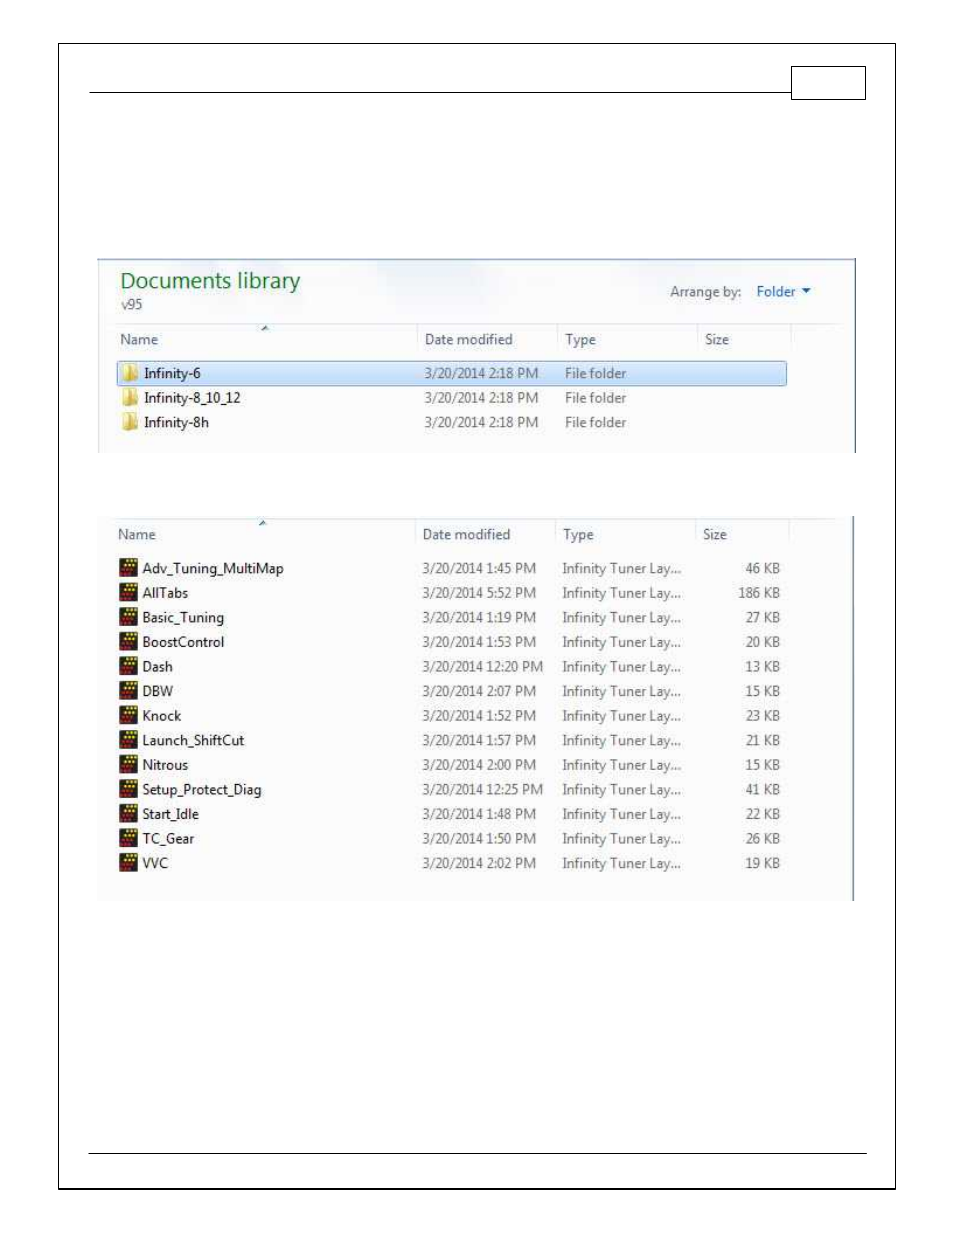Screen dimensions: 954x1235
Task: Select the BoostControl file name
Action: (x=183, y=642)
